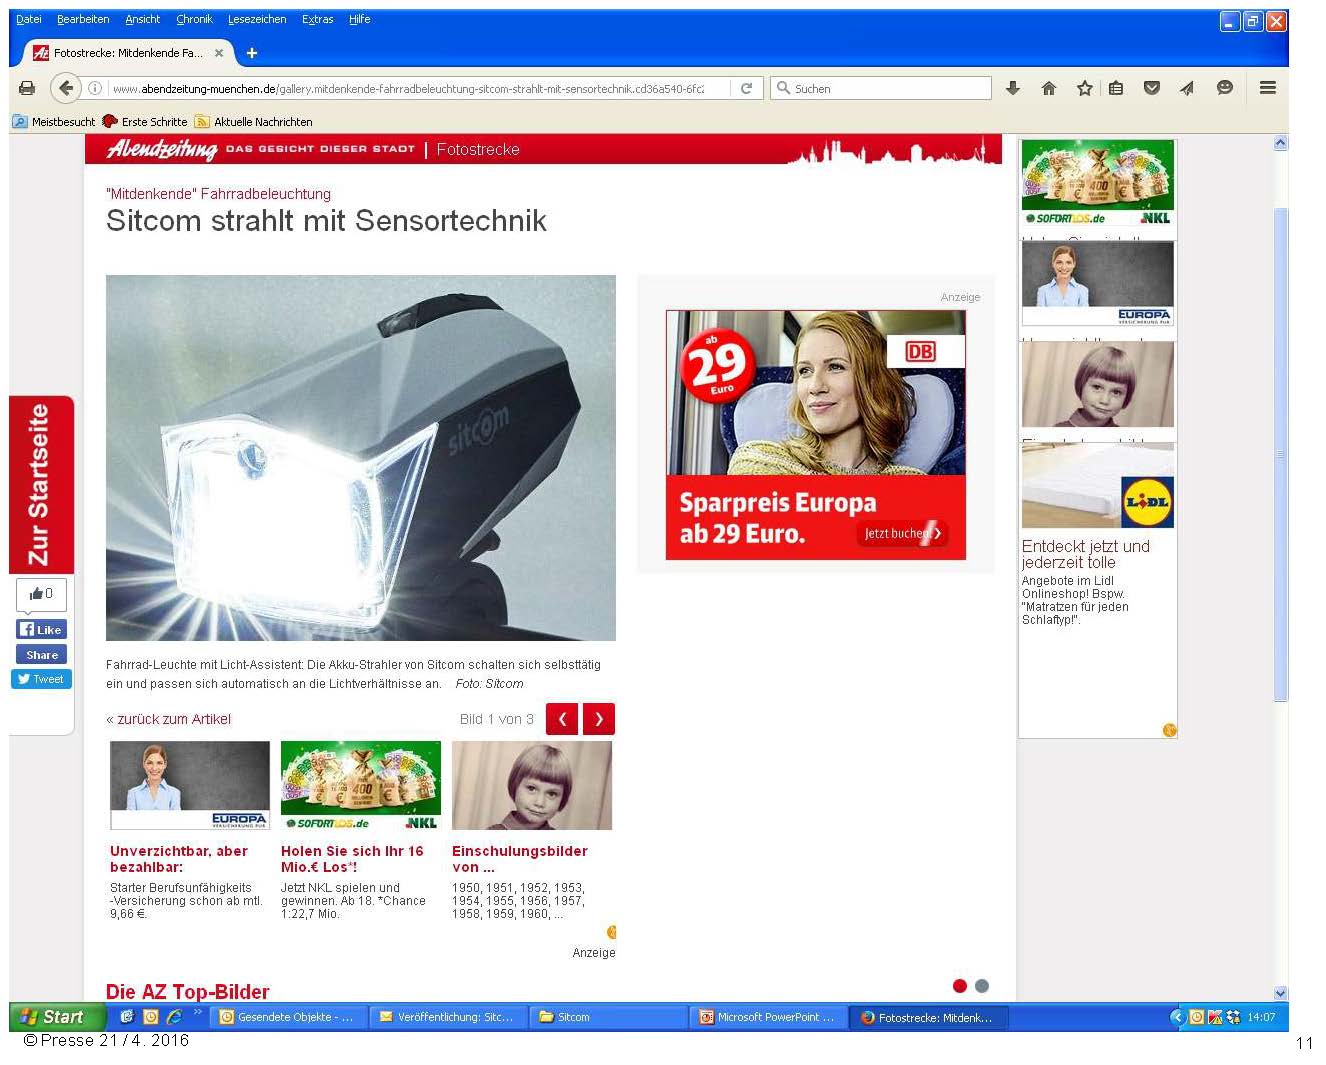The image size is (1326, 1065).
Task: Click the address bar URL field
Action: 408,88
